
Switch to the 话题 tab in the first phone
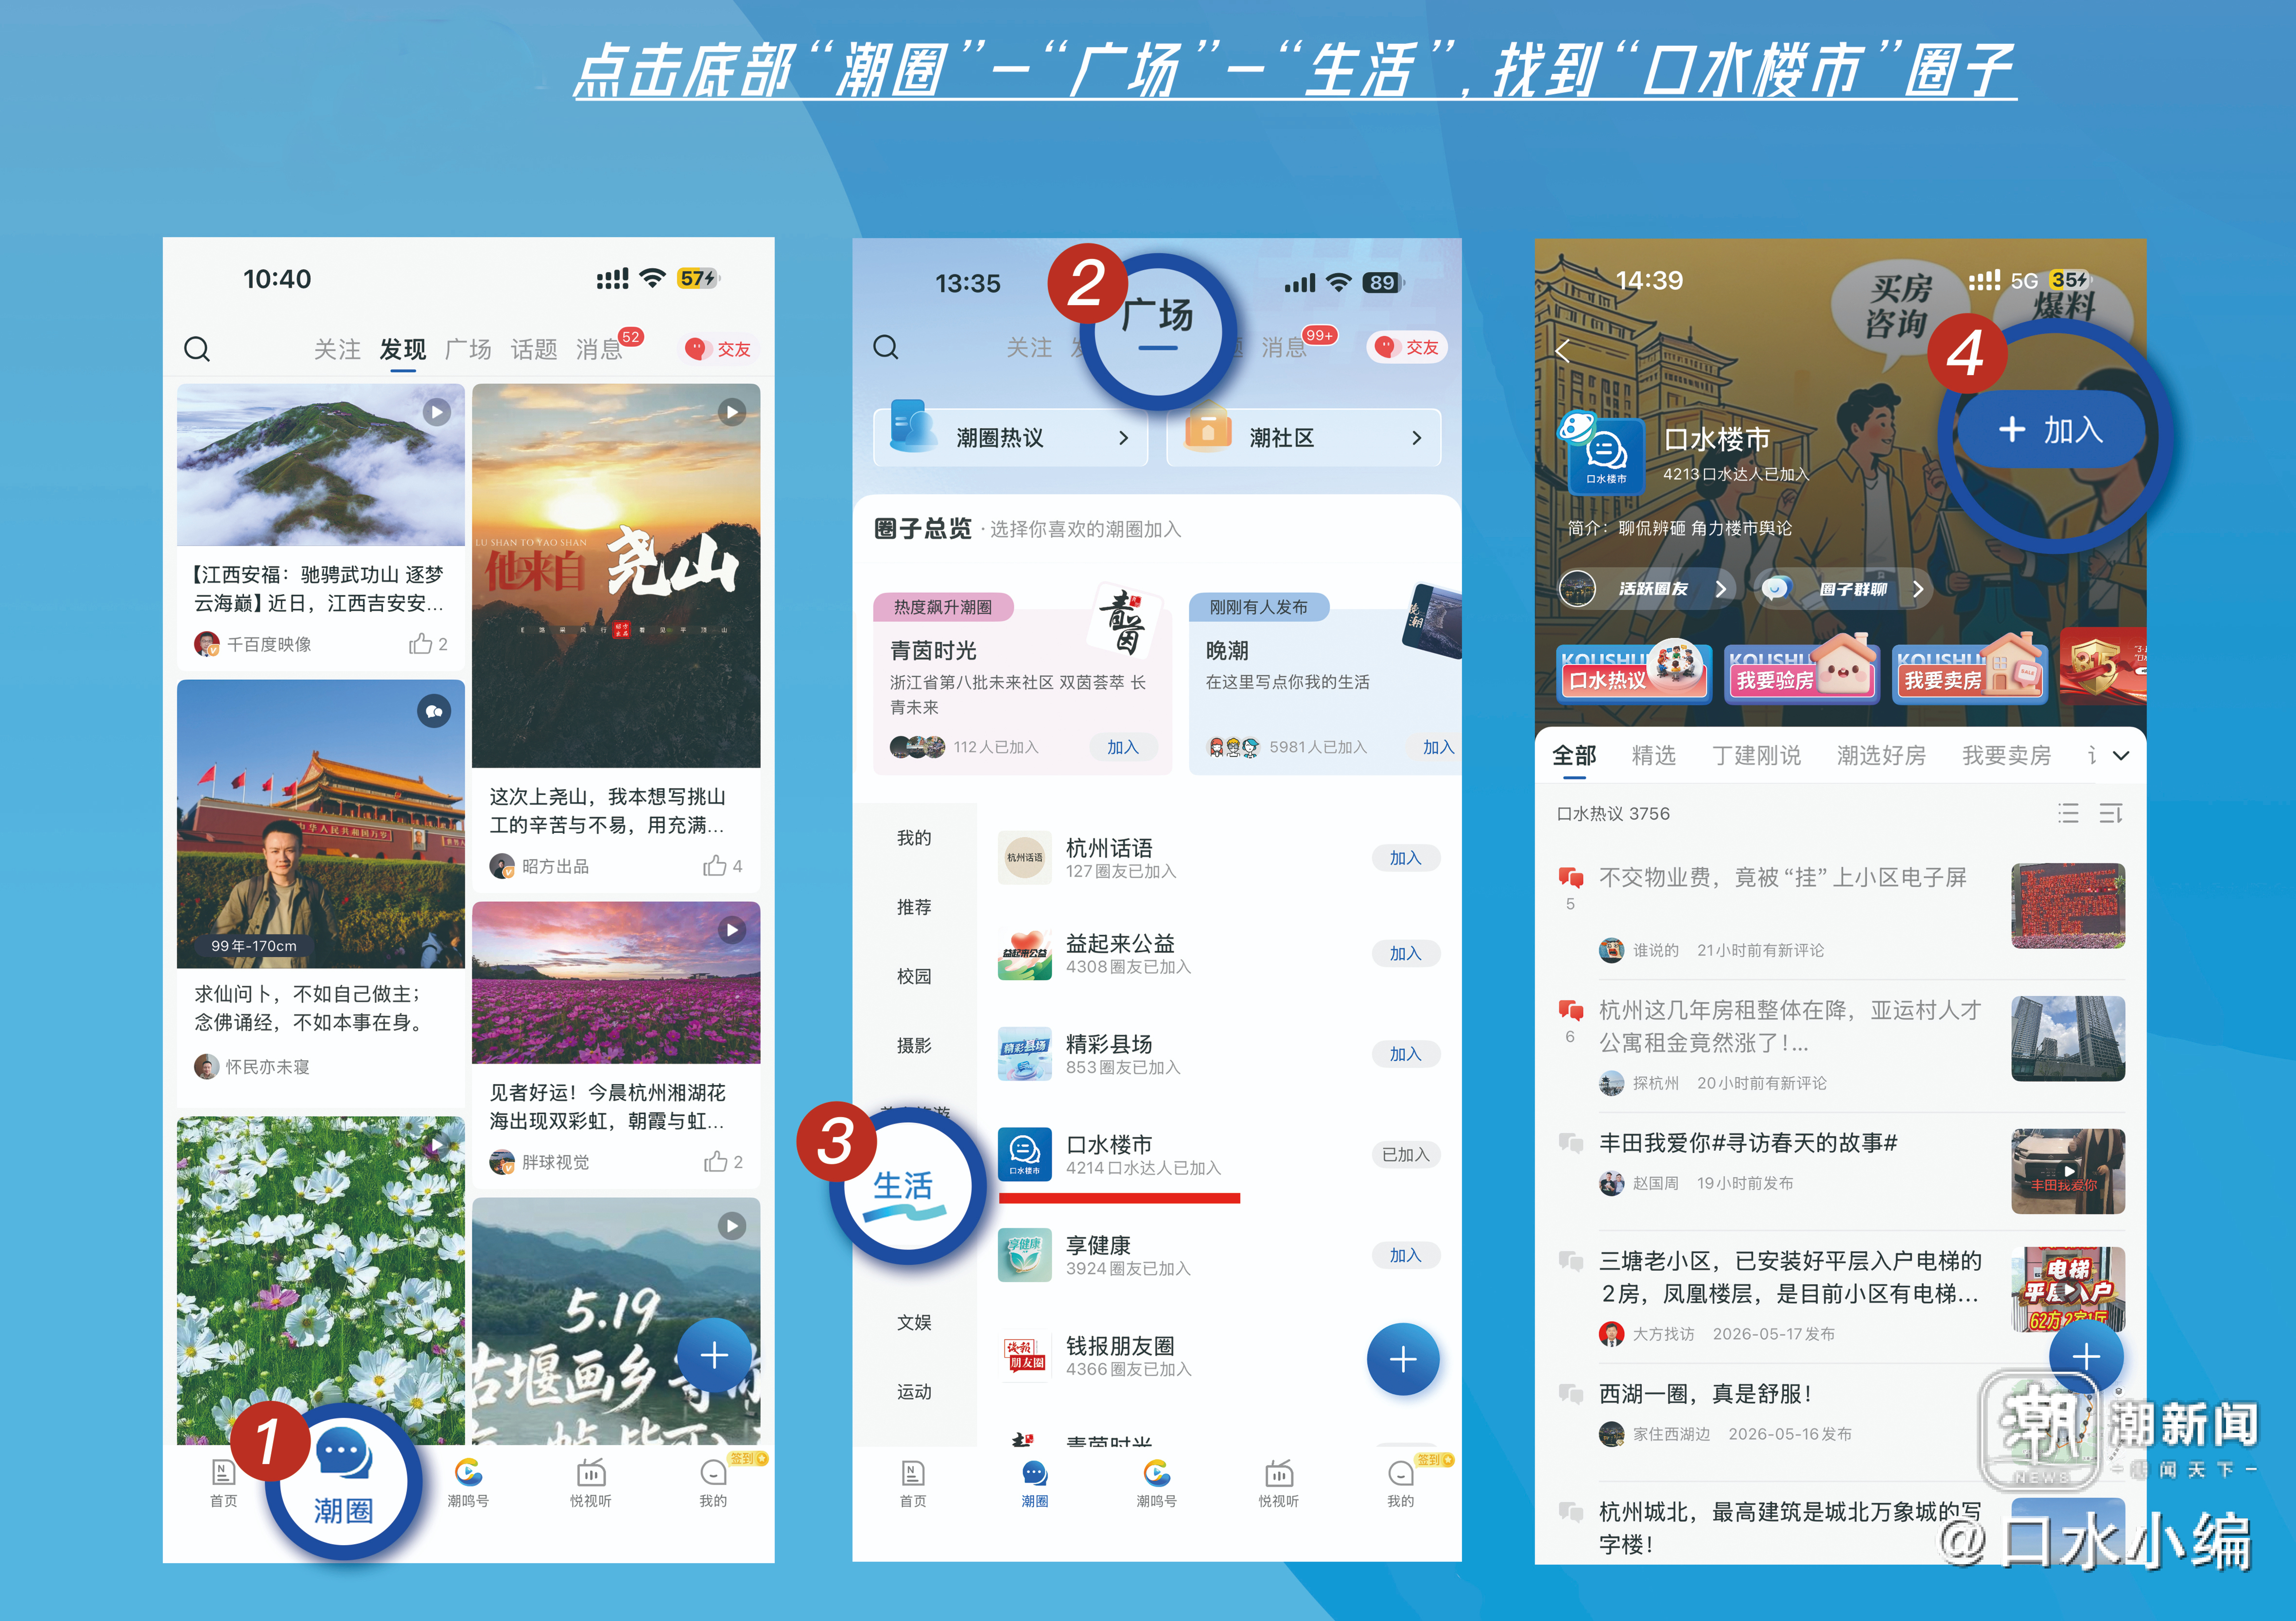coord(534,349)
